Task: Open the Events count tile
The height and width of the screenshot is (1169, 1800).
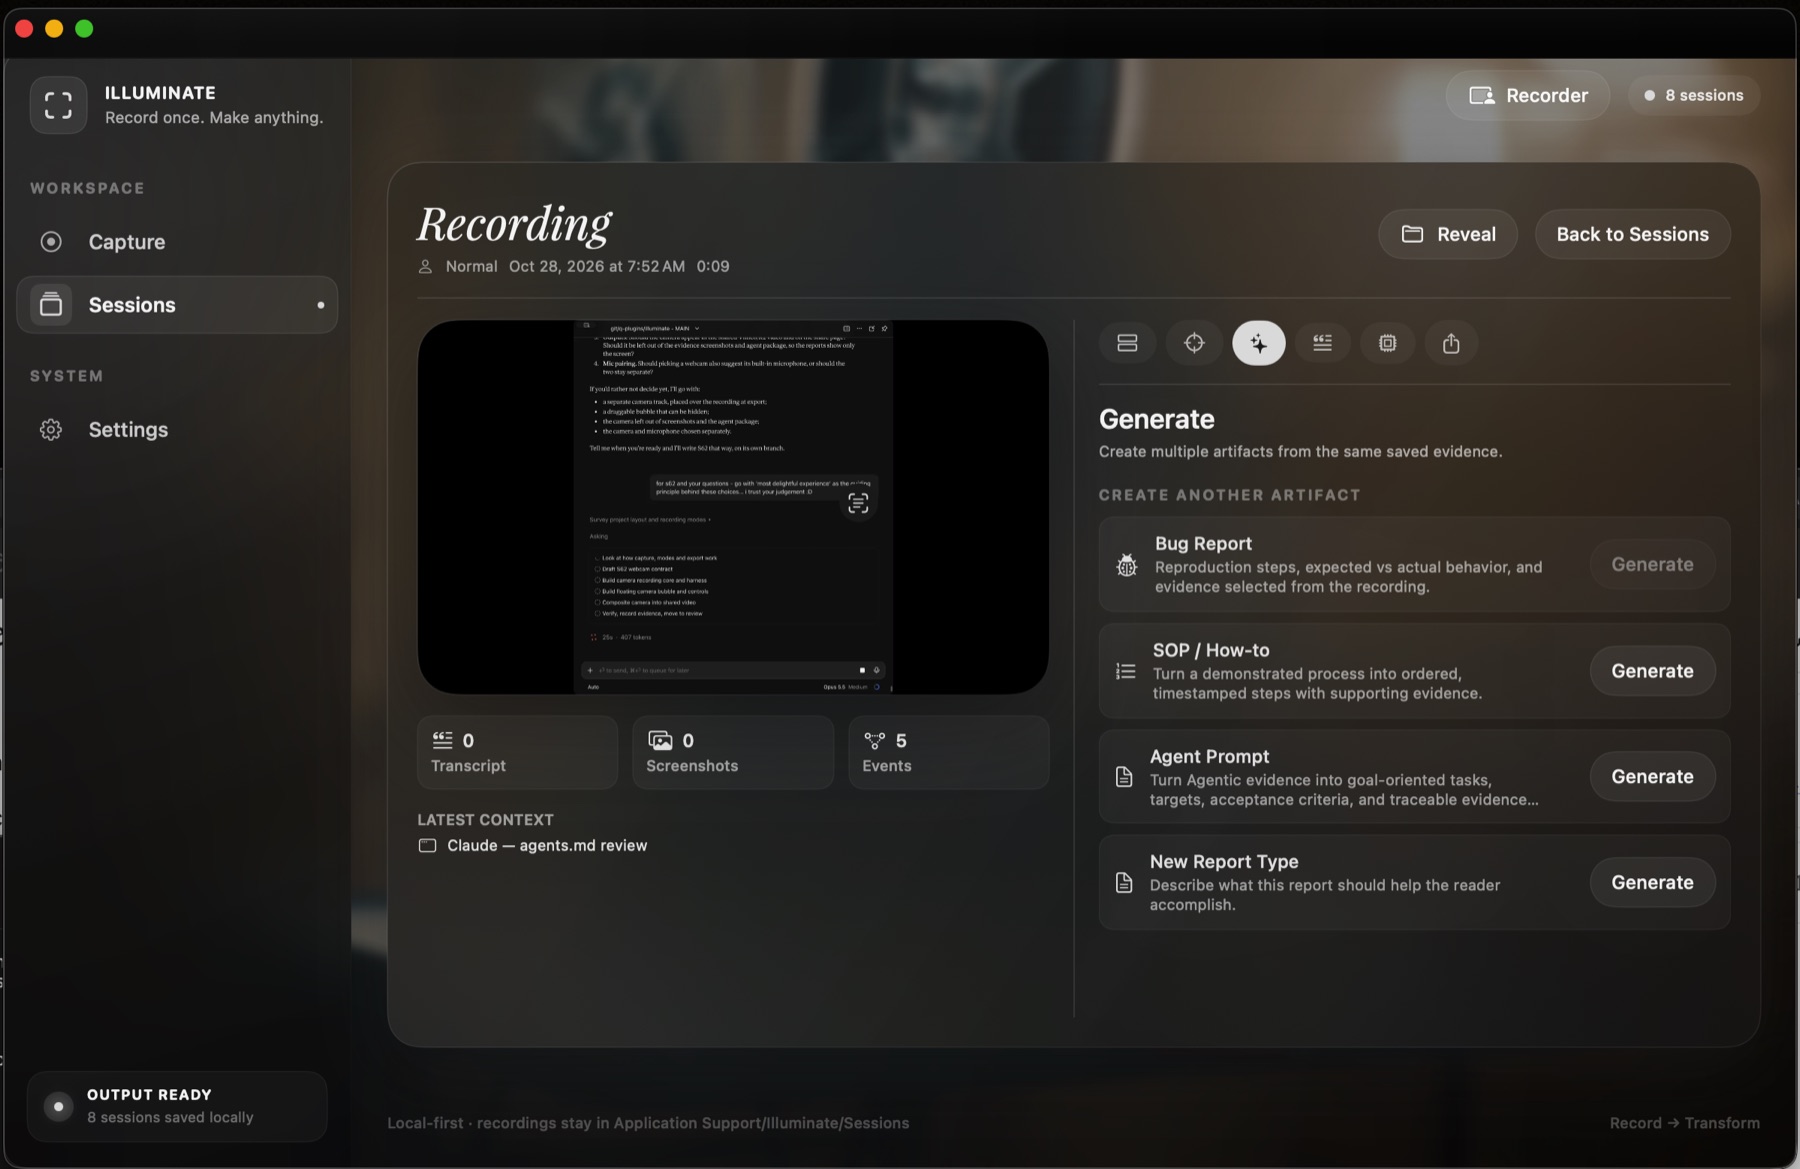Action: tap(949, 753)
